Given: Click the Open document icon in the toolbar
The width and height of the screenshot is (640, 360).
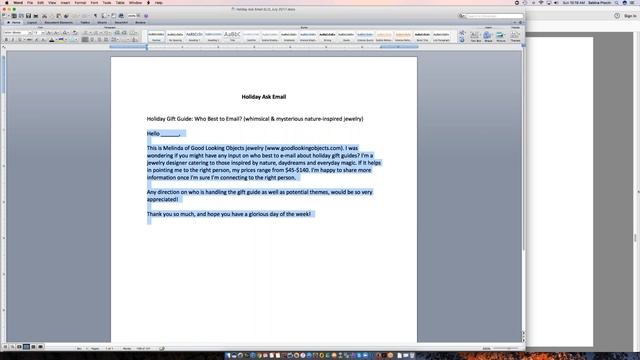Looking at the screenshot, I should (21, 16).
